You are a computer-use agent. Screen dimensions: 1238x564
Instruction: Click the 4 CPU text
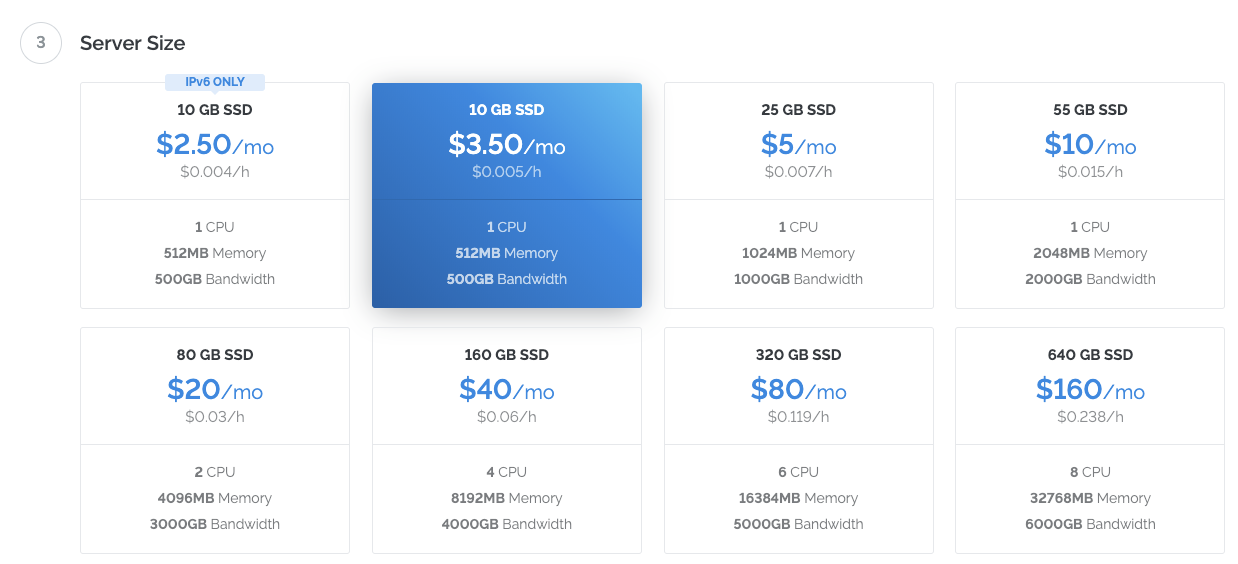[x=507, y=472]
